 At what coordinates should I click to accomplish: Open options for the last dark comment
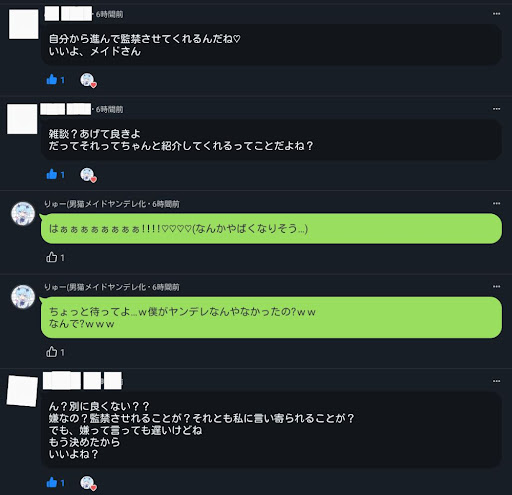point(496,381)
